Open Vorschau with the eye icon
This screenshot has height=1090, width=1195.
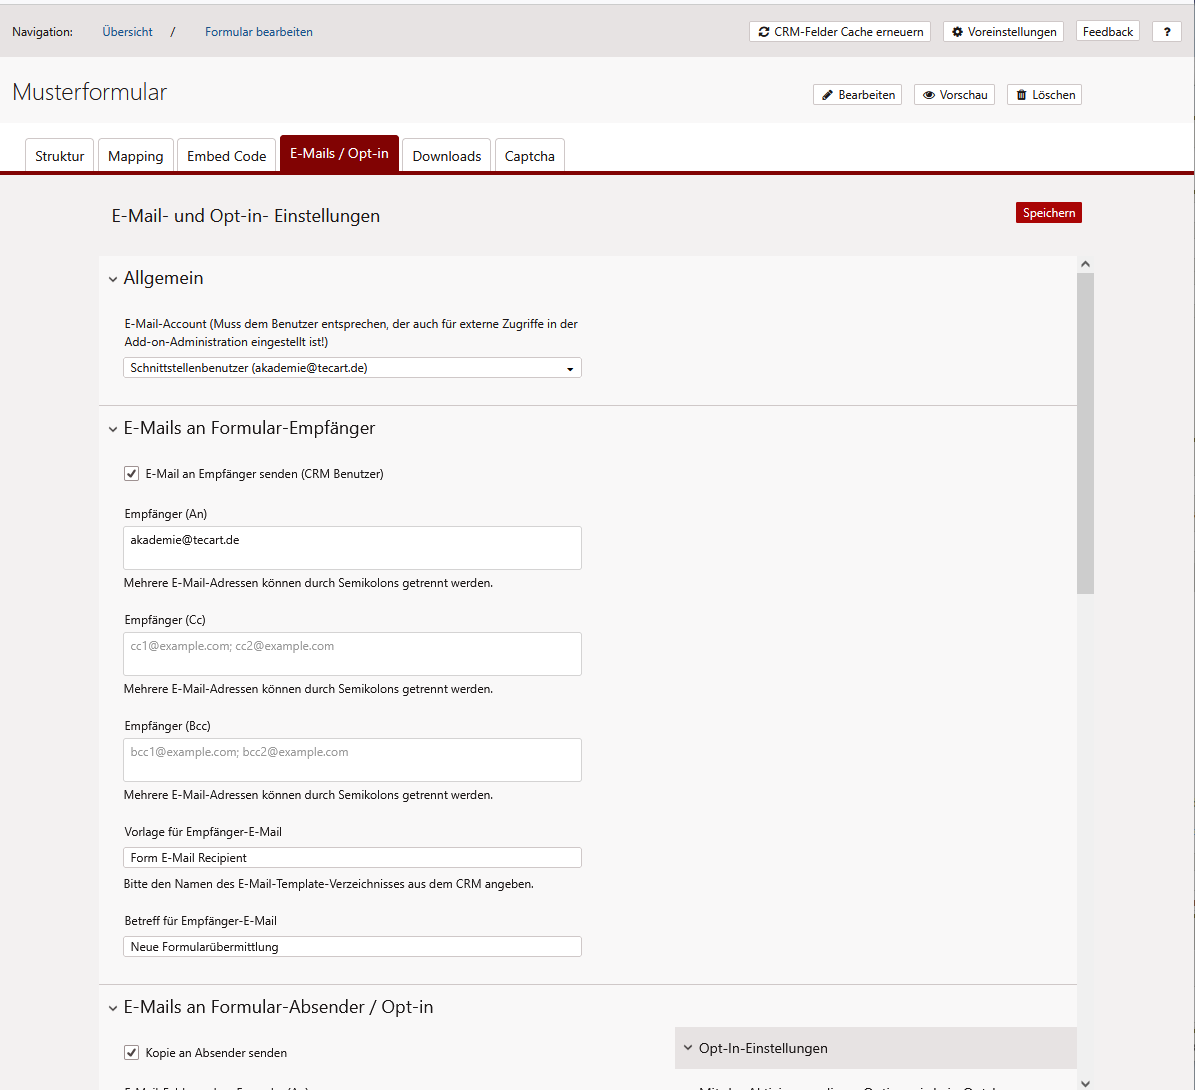tap(954, 95)
